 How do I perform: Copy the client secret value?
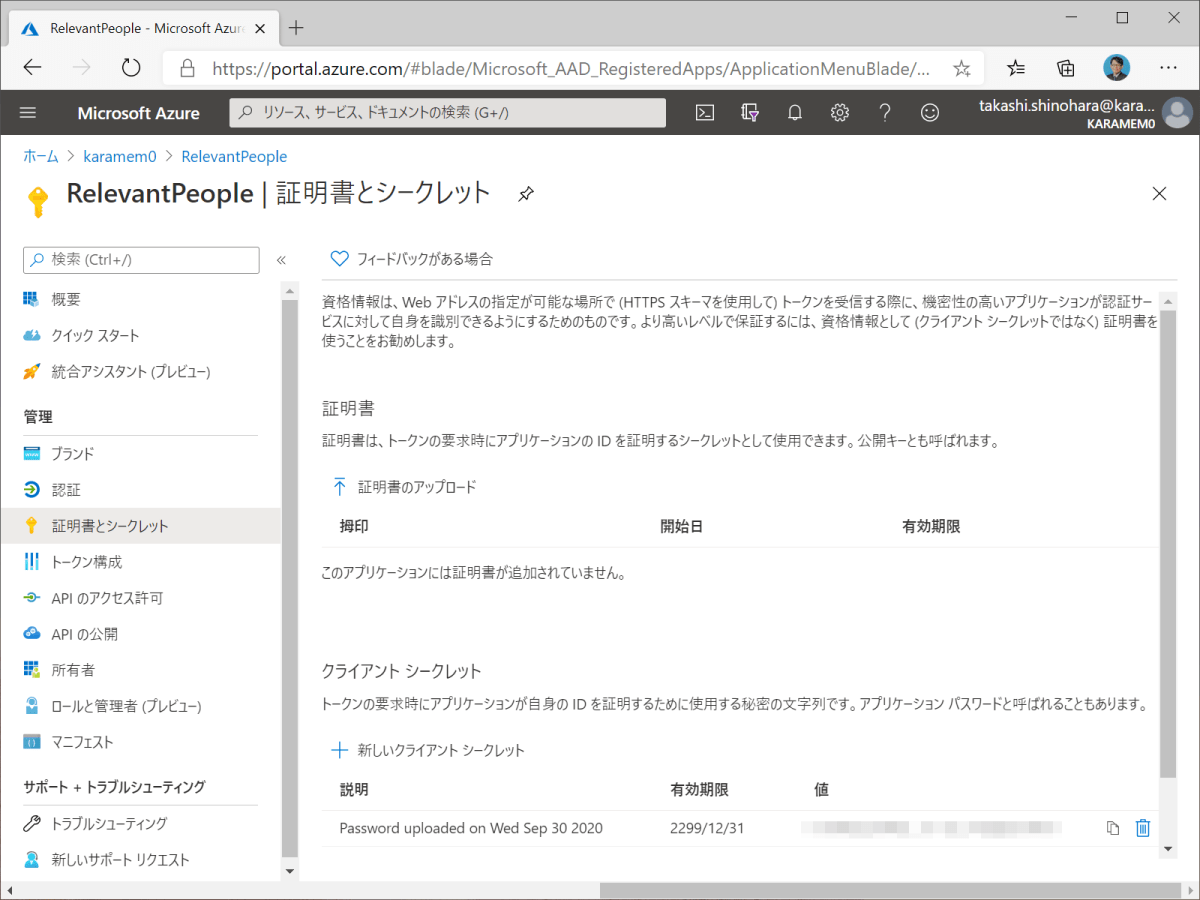tap(1113, 828)
